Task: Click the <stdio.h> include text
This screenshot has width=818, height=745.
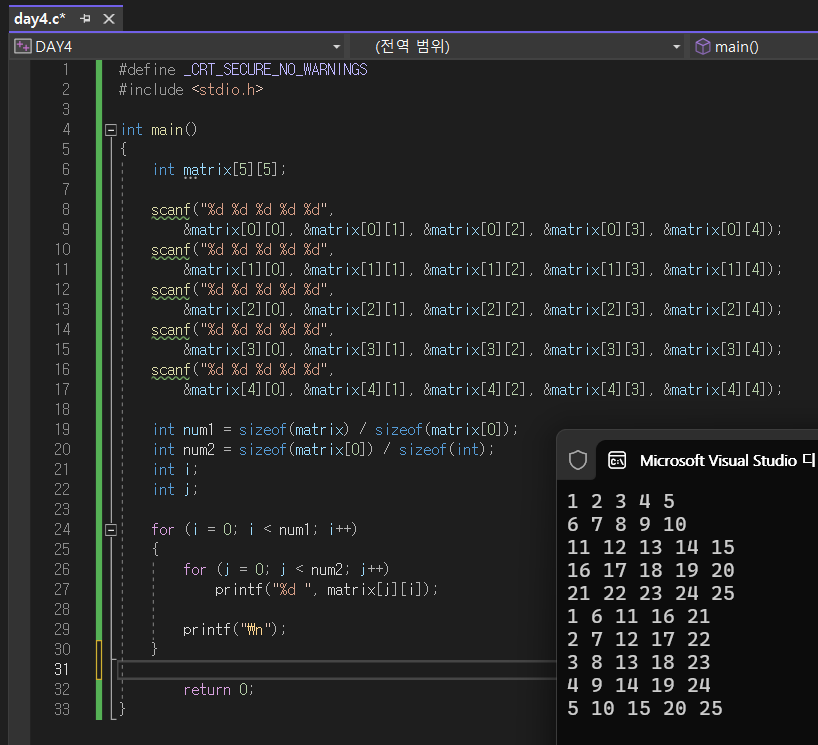Action: pyautogui.click(x=227, y=90)
